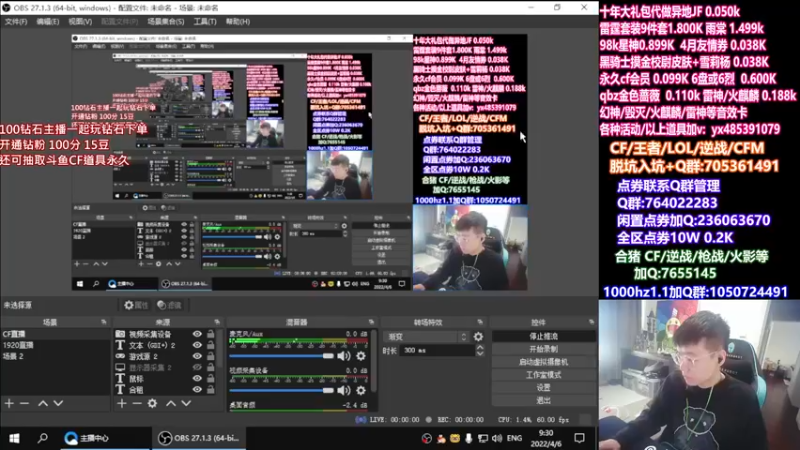Image resolution: width=800 pixels, height=450 pixels.
Task: Open the Windows Start menu
Action: click(x=14, y=438)
